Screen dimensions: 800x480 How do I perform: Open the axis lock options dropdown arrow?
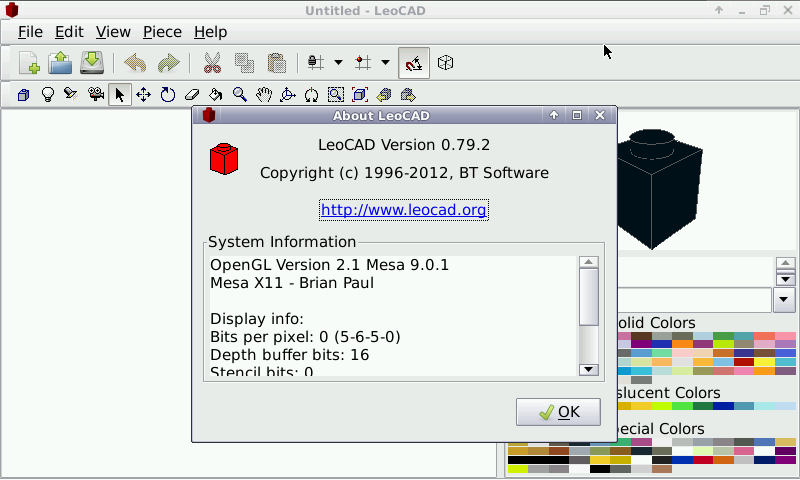coord(338,63)
